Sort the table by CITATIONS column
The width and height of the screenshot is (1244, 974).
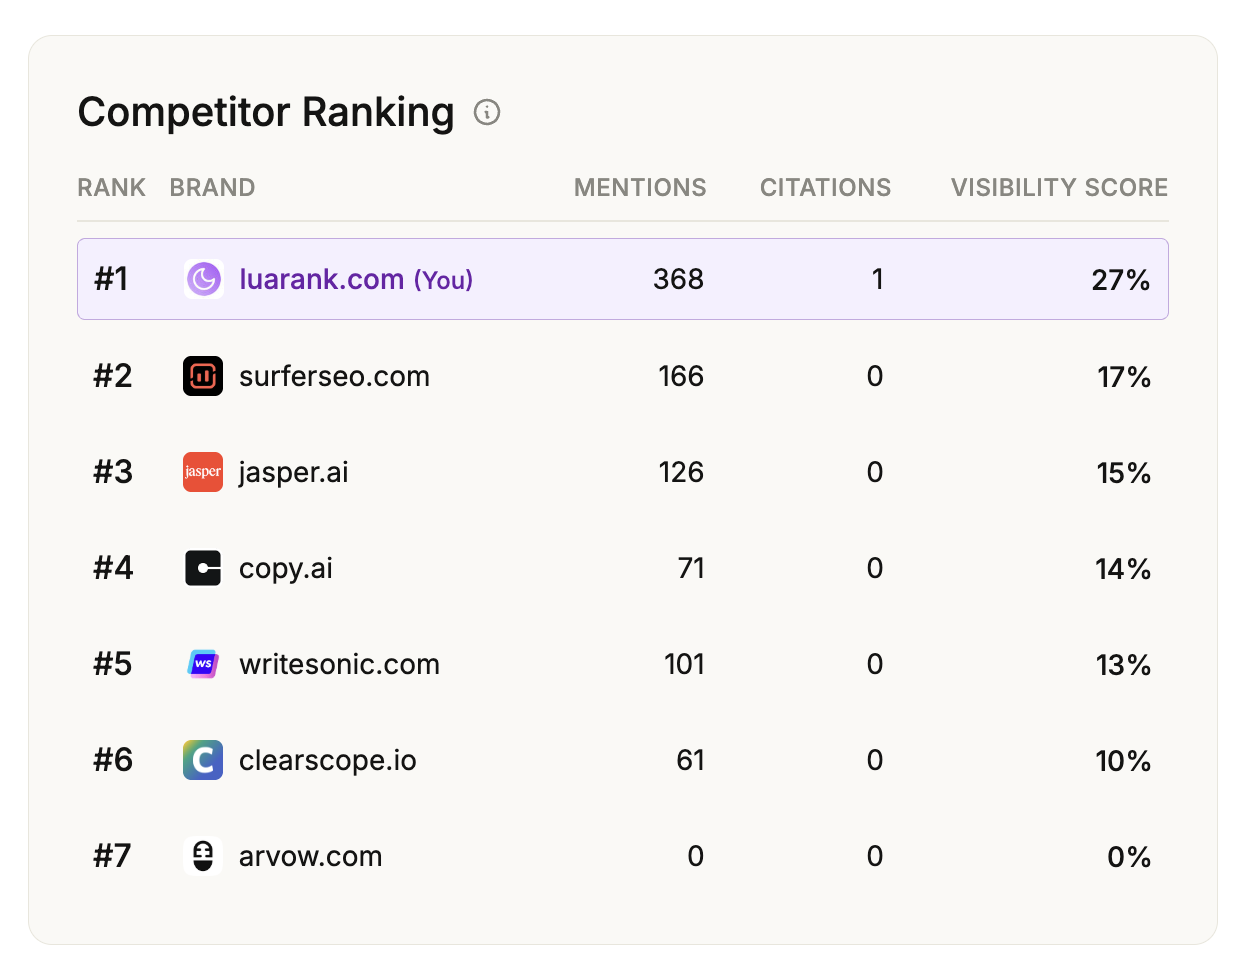pyautogui.click(x=825, y=187)
